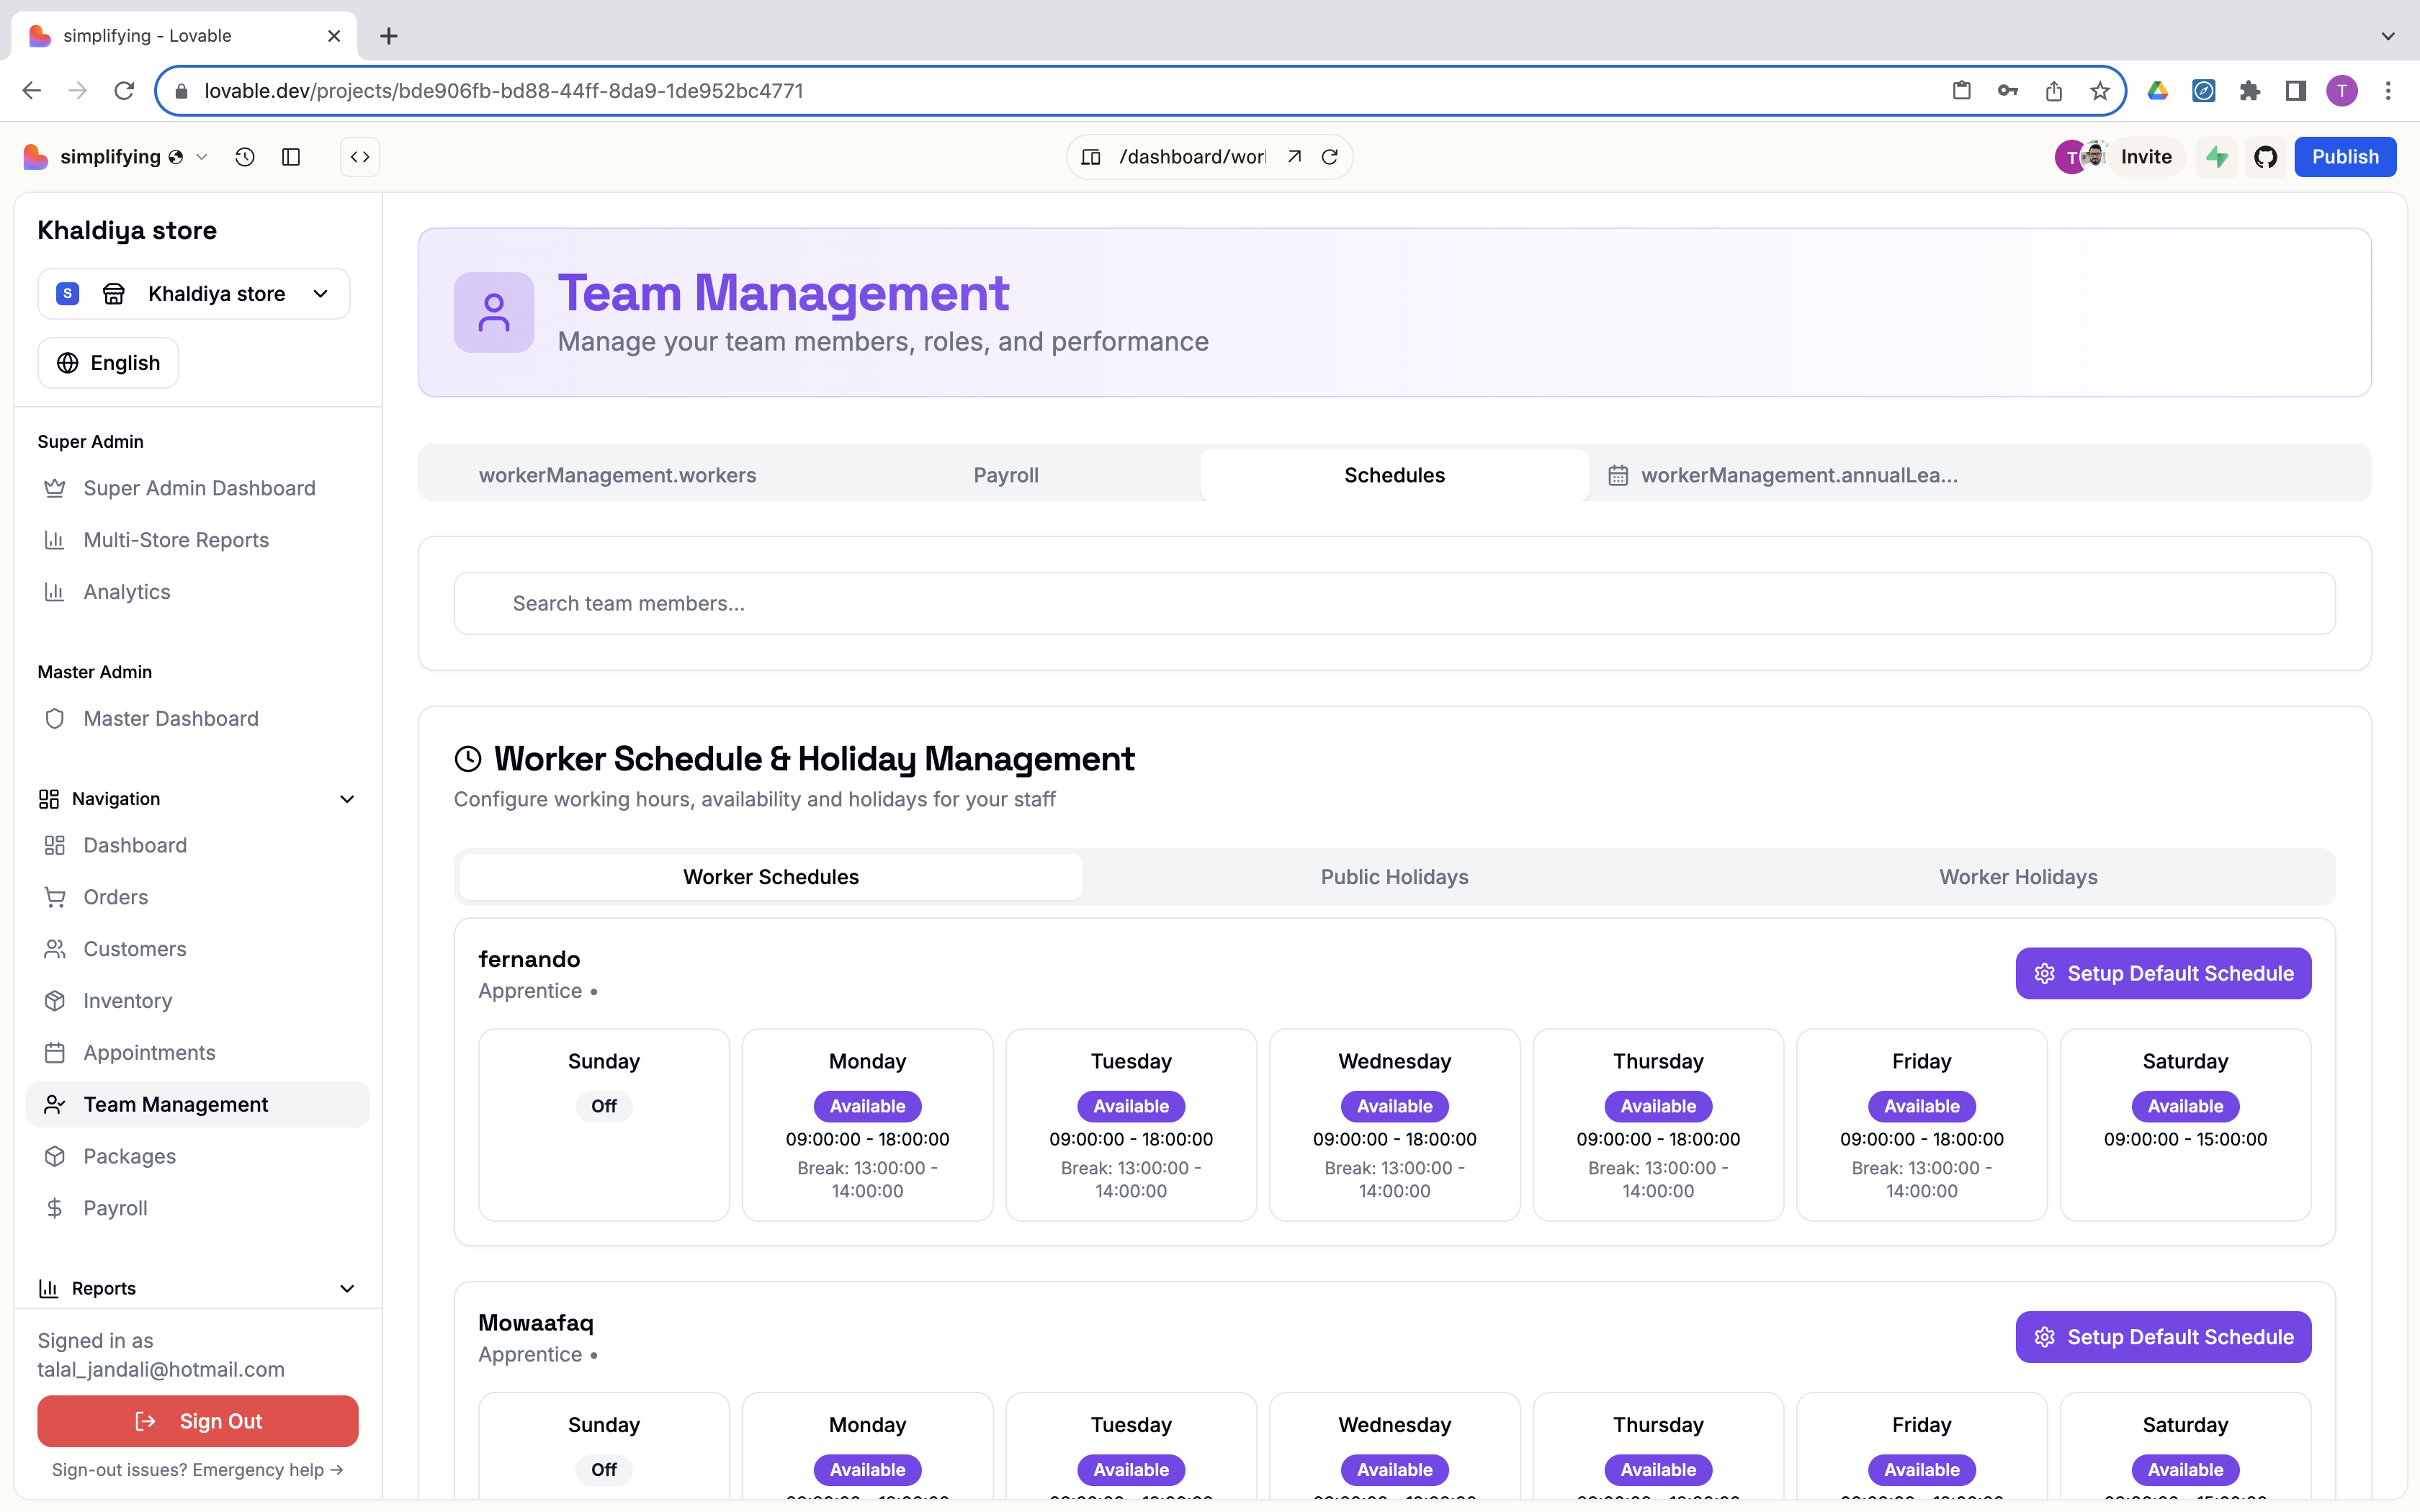
Task: Open Team Management in sidebar
Action: (x=198, y=1105)
